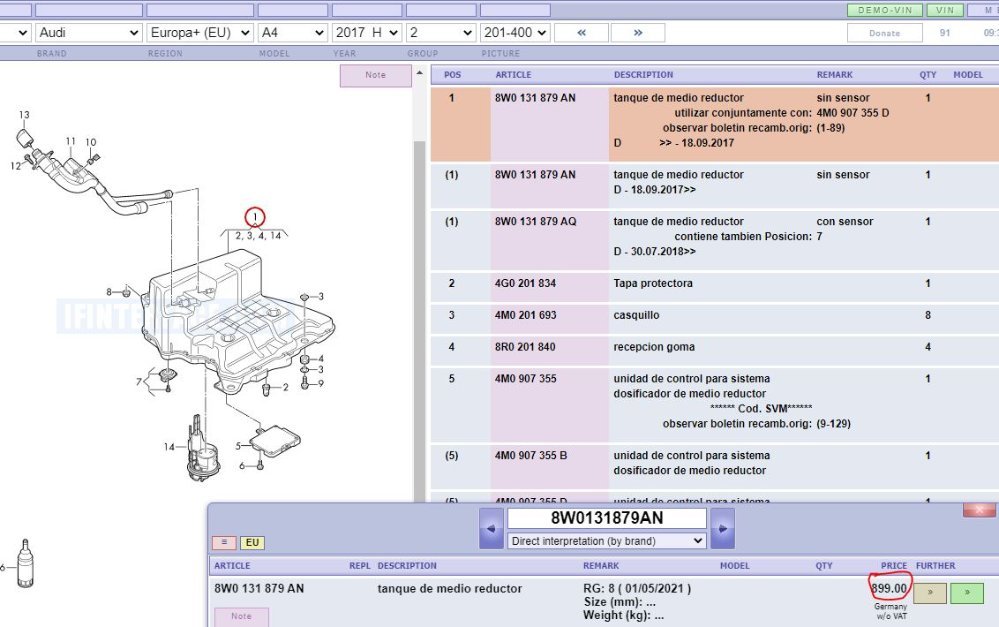
Task: Click position 1 callout in the diagram
Action: coord(255,217)
